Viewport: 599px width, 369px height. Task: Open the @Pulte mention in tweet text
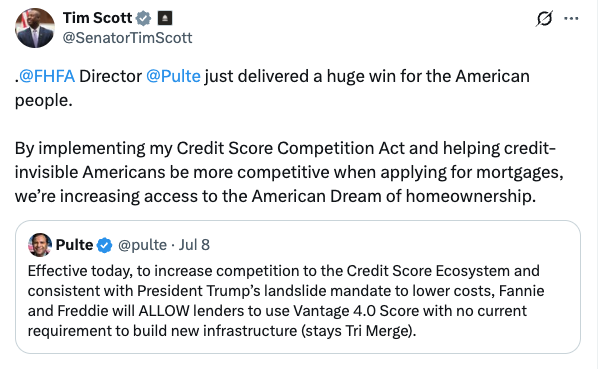[x=173, y=76]
